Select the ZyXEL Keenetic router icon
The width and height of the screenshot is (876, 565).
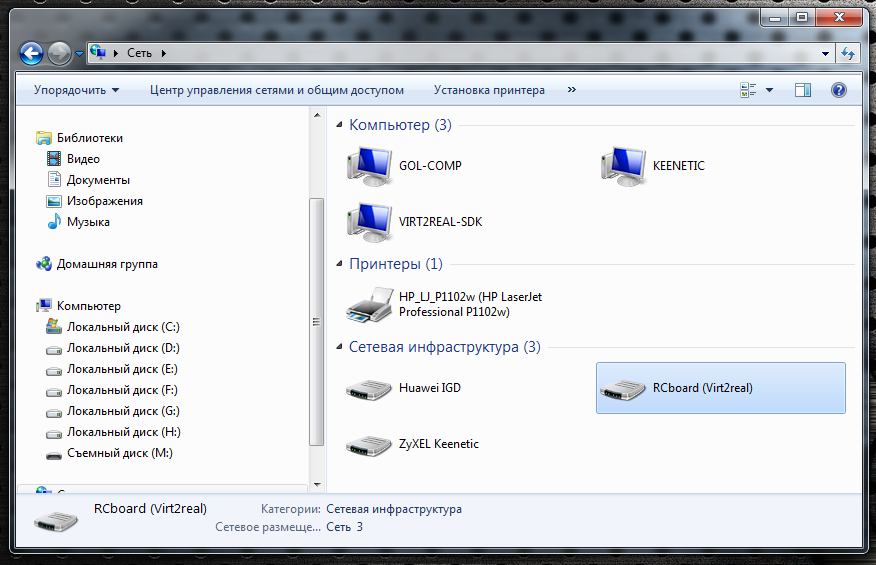click(369, 445)
